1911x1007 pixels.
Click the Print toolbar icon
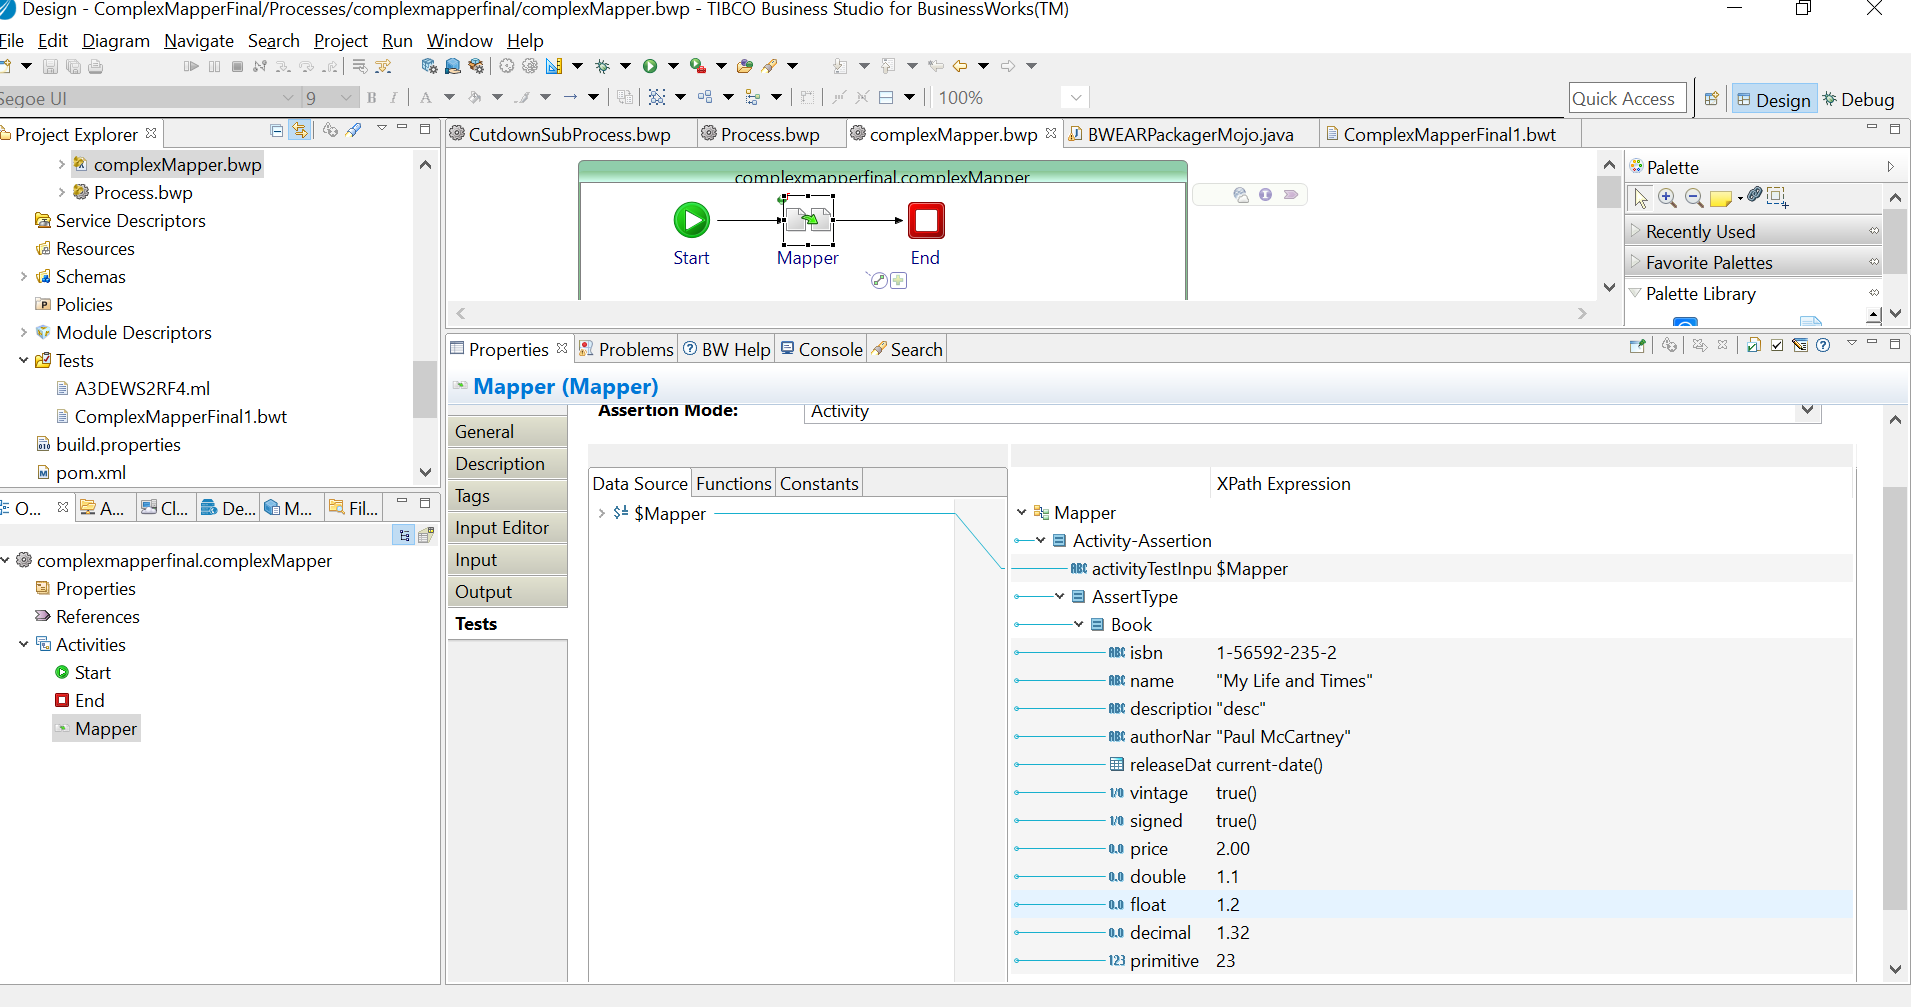click(x=96, y=66)
